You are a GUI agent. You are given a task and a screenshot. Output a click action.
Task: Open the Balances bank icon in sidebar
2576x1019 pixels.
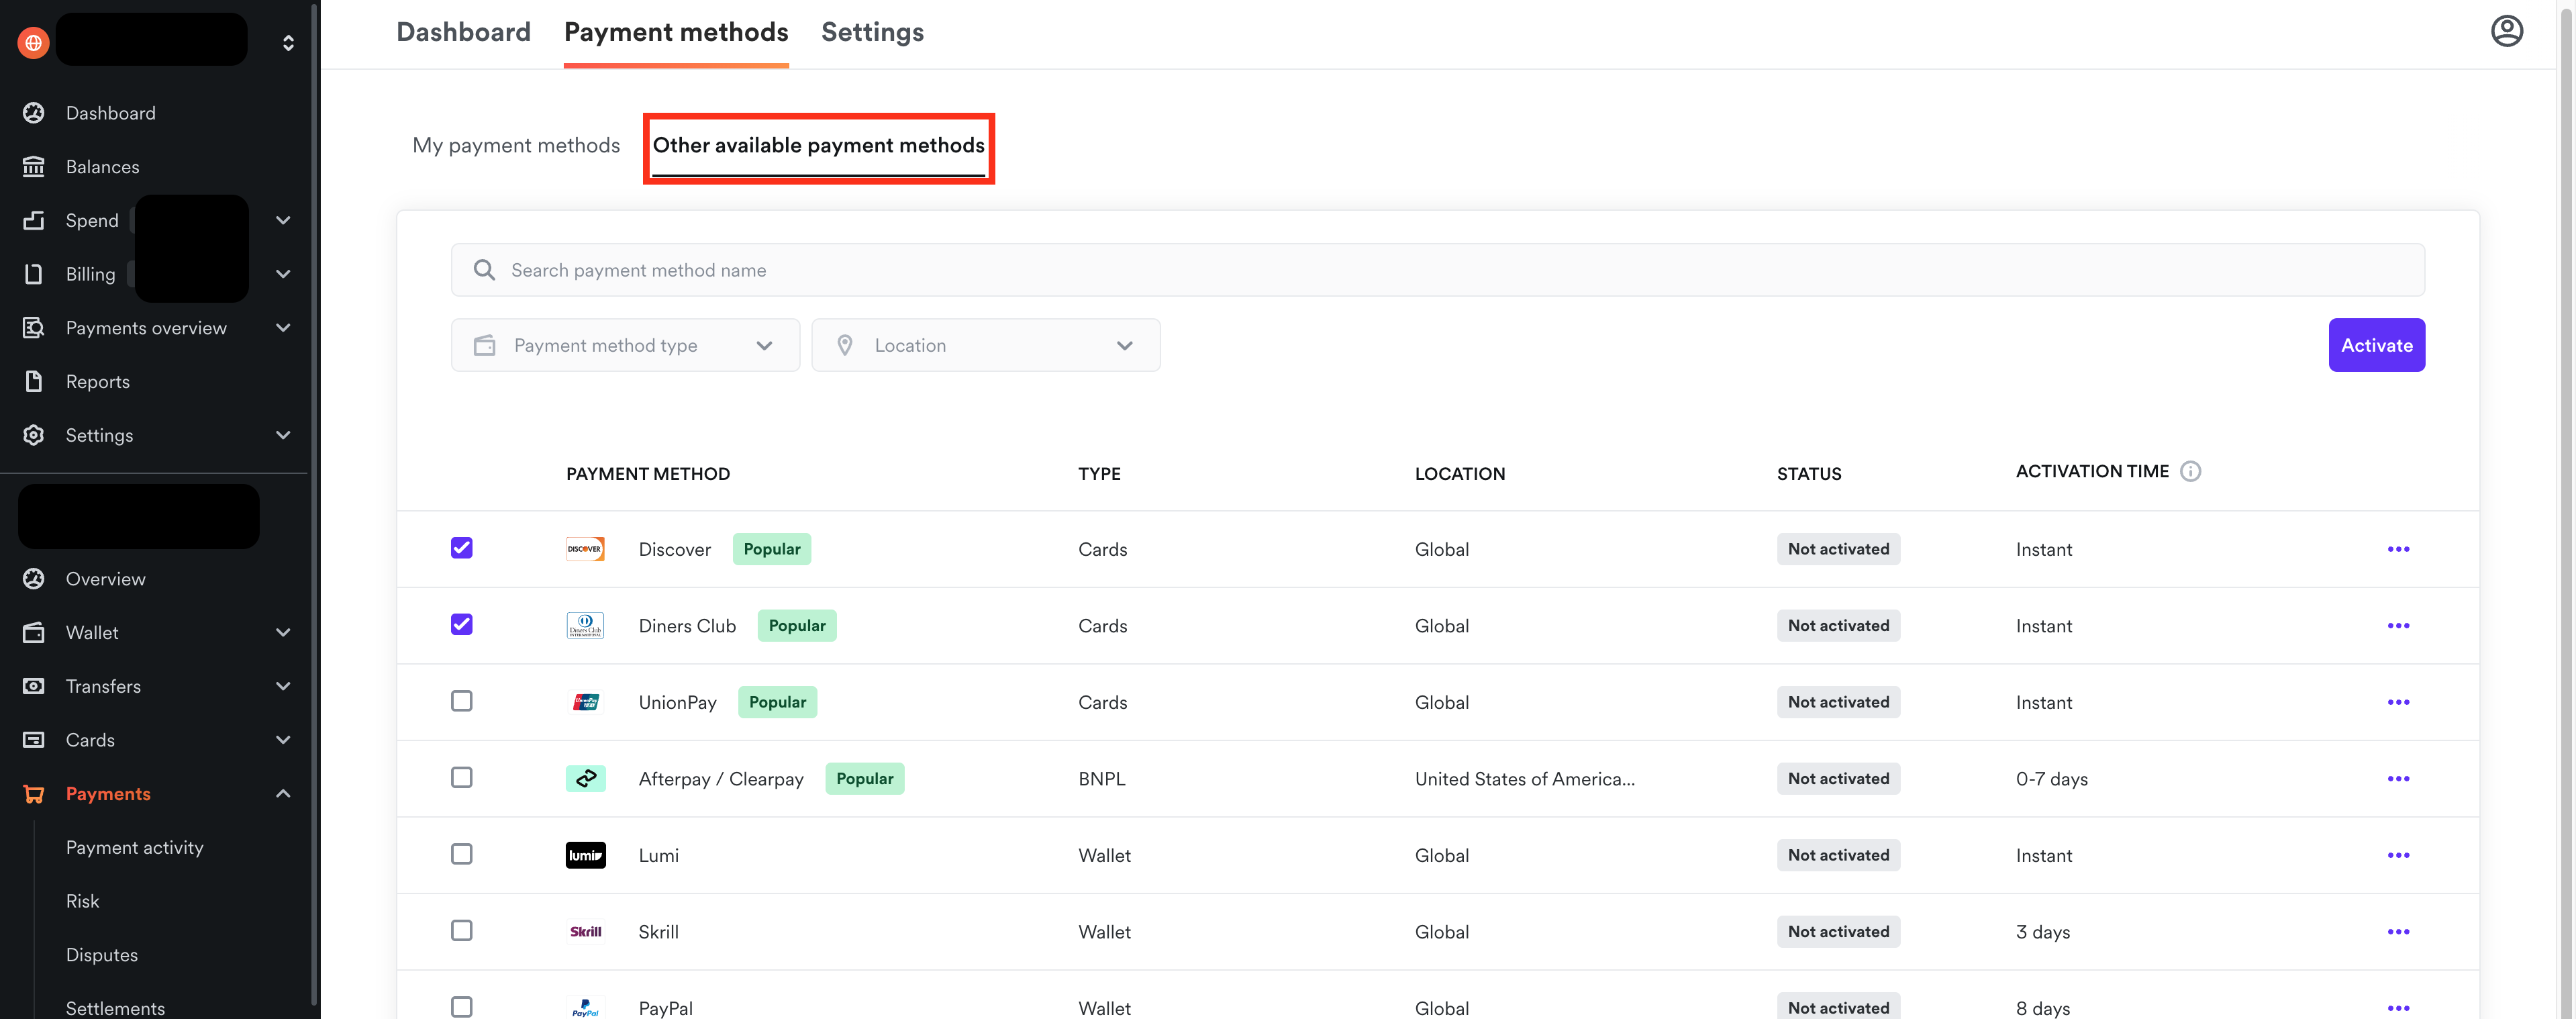point(34,167)
